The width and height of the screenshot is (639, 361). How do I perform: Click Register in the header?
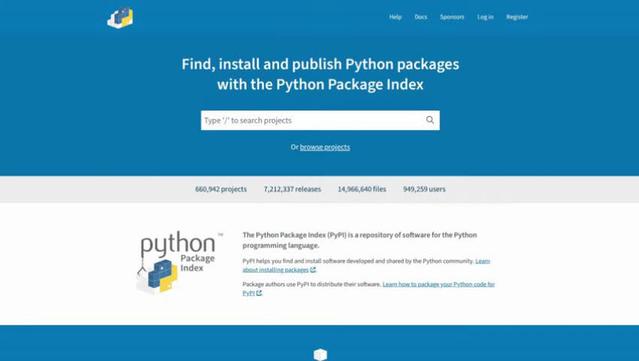[517, 17]
